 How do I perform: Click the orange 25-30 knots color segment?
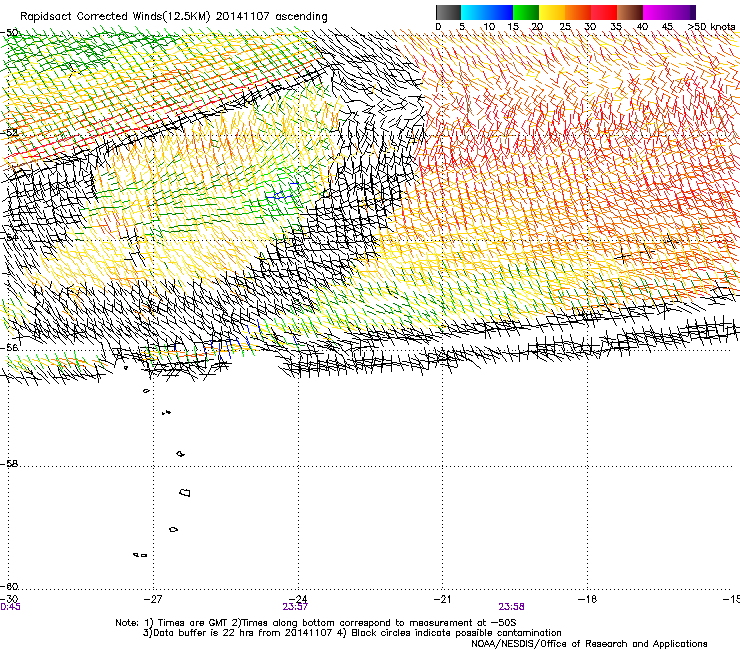pyautogui.click(x=578, y=12)
